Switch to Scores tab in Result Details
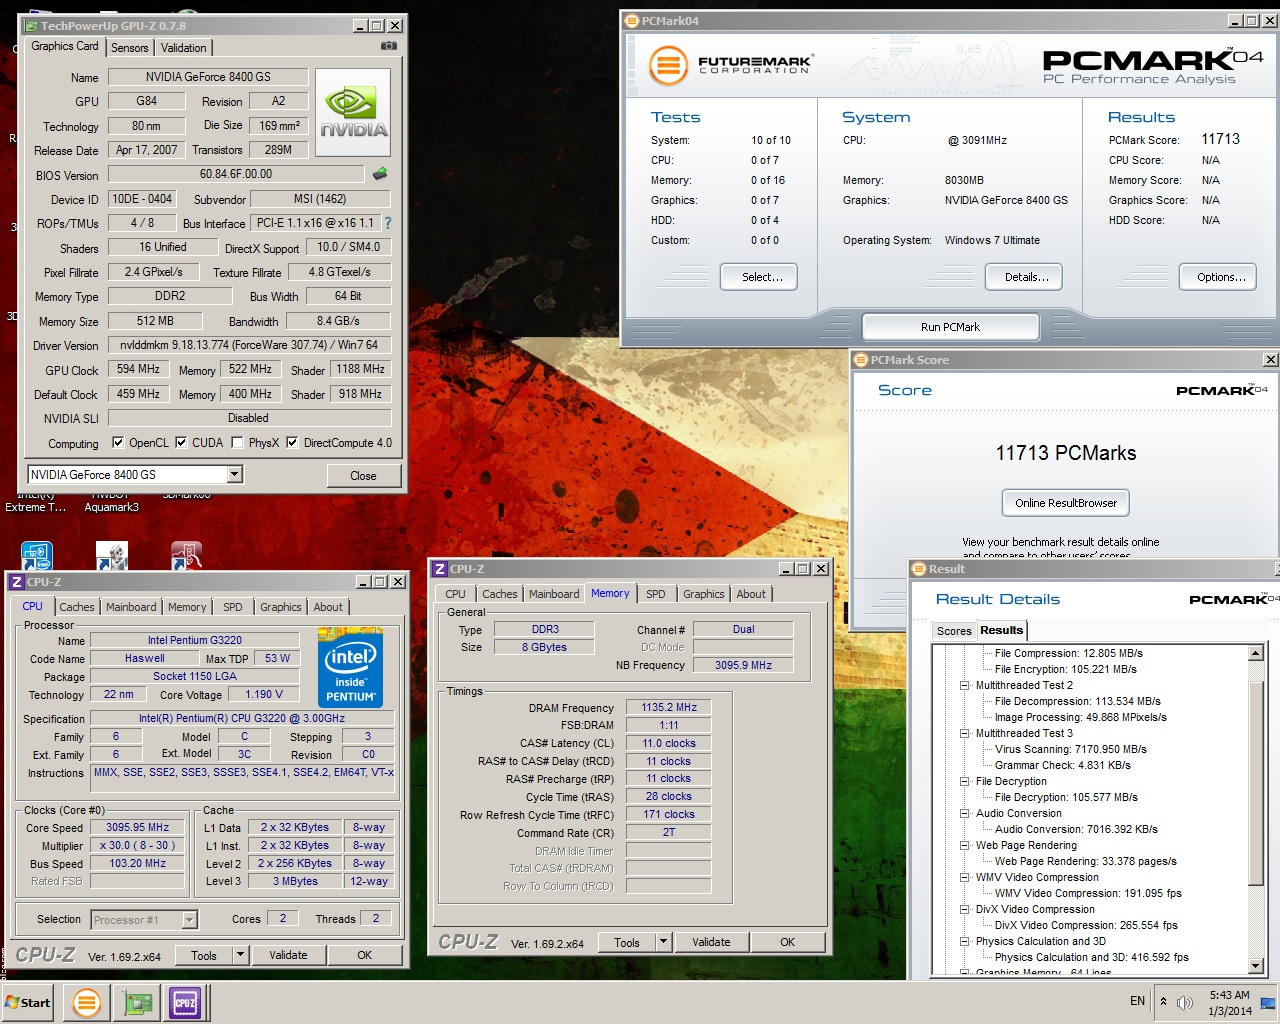Viewport: 1280px width, 1024px height. [x=954, y=631]
